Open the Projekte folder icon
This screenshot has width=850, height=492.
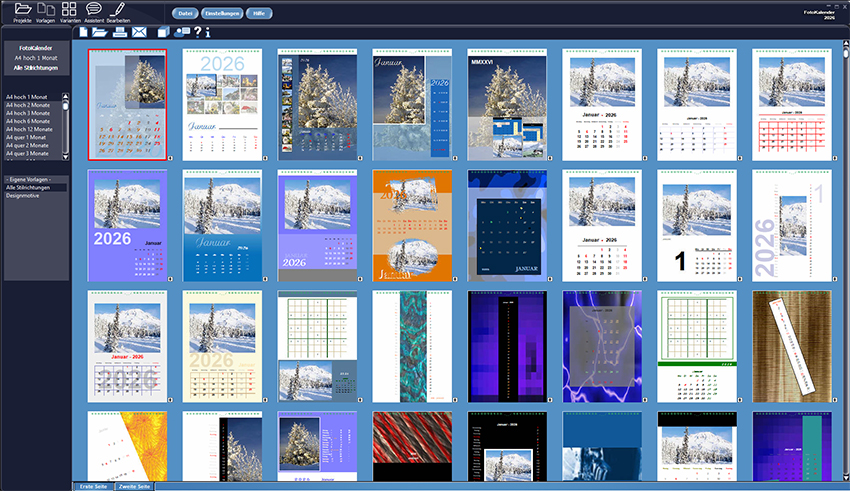23,10
